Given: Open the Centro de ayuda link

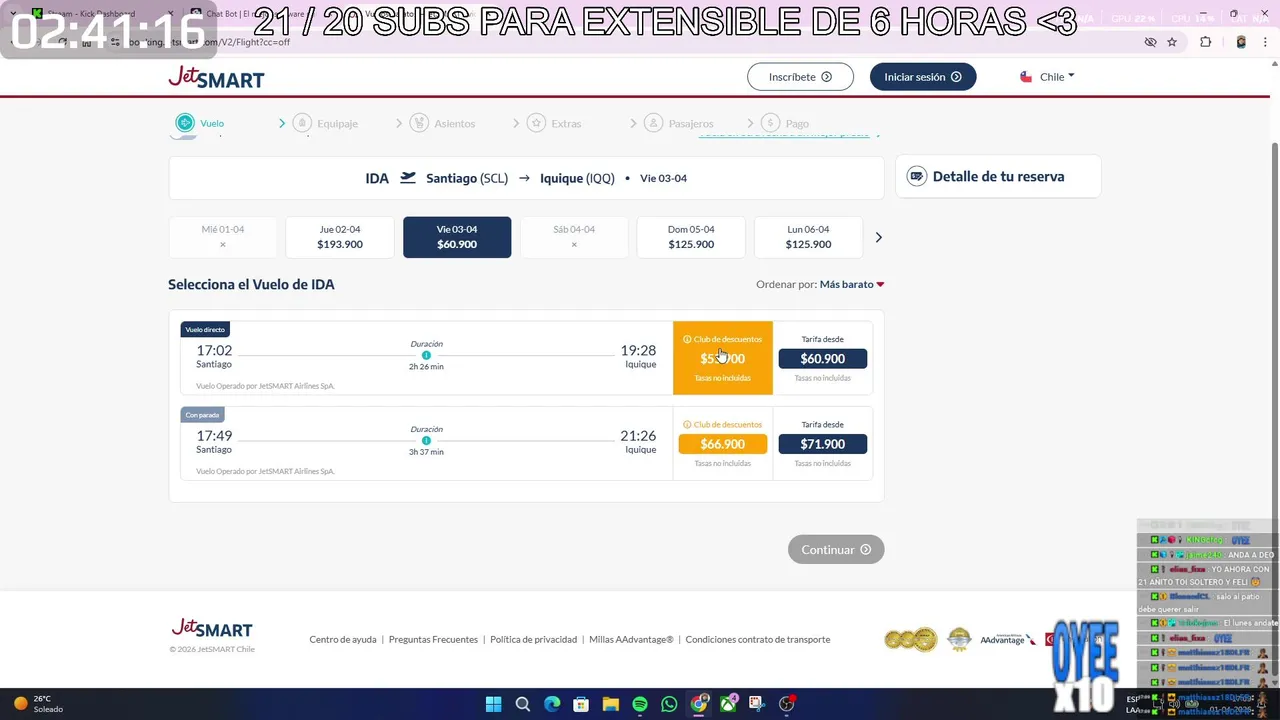Looking at the screenshot, I should click(343, 639).
